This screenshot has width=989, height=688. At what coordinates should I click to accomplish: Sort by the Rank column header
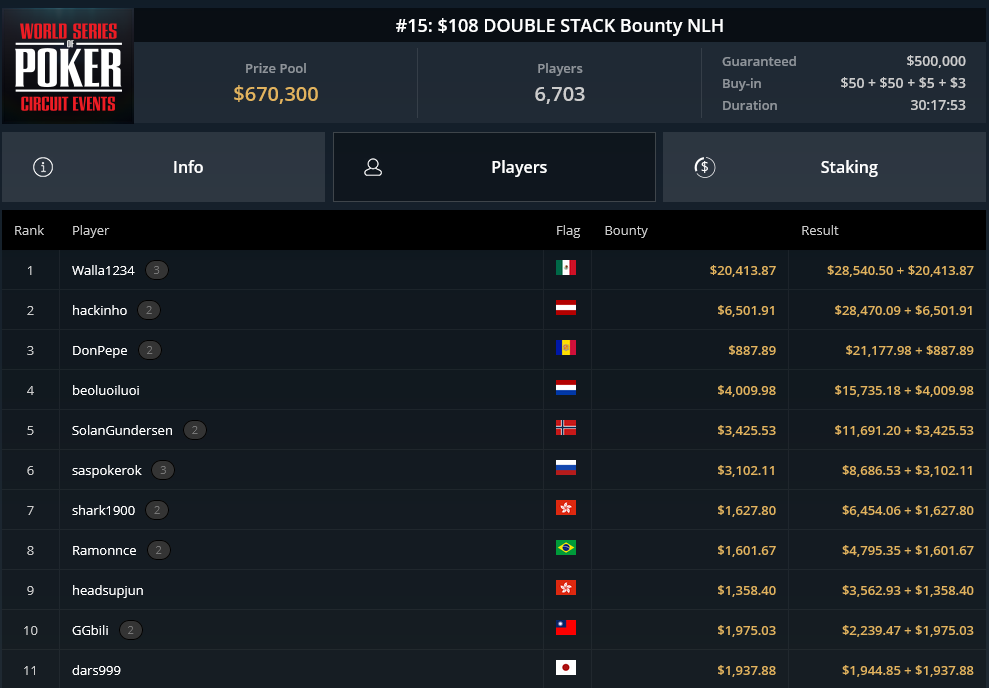[29, 231]
